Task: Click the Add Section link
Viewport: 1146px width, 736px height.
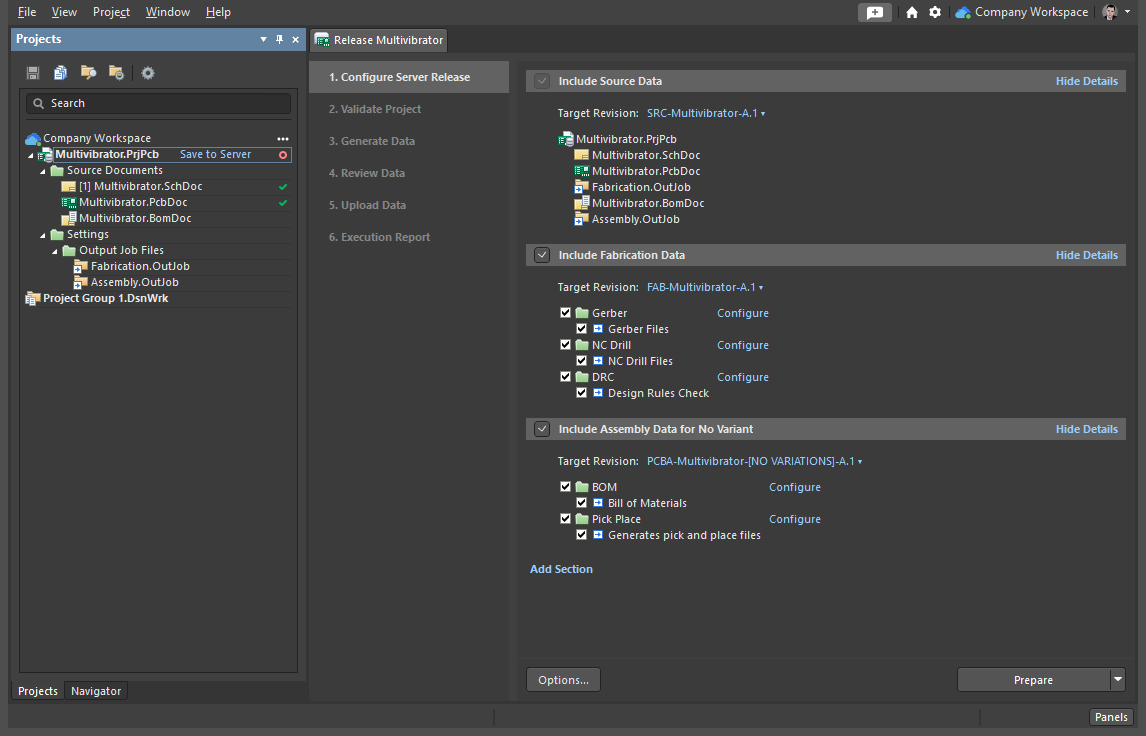Action: tap(561, 569)
